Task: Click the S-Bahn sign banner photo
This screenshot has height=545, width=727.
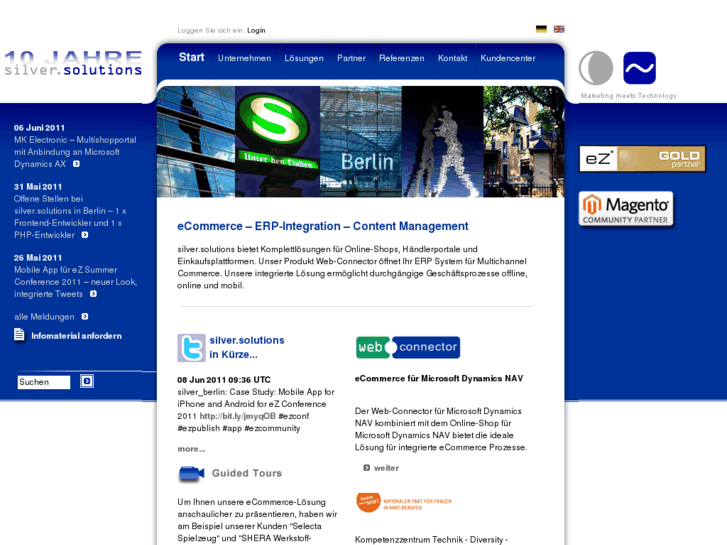Action: tap(278, 141)
